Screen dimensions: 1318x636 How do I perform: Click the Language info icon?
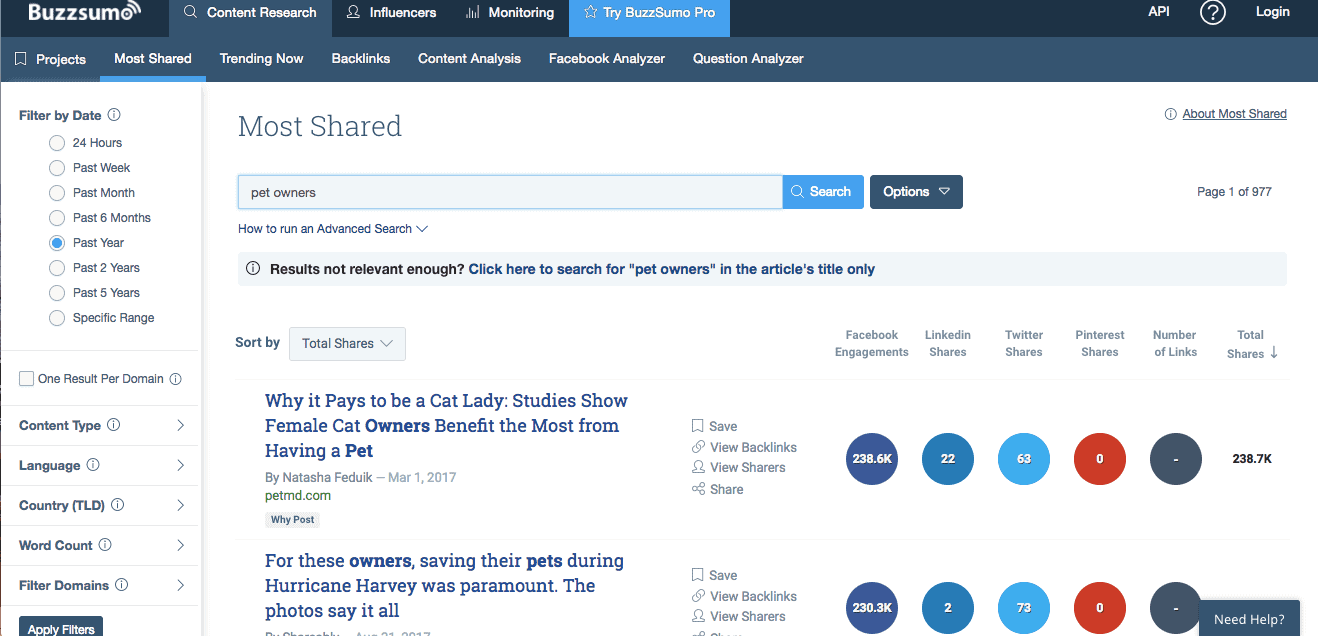coord(93,465)
